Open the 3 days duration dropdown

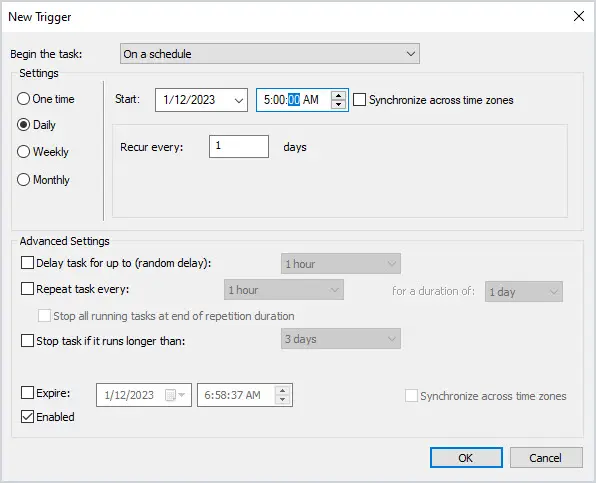click(x=341, y=339)
